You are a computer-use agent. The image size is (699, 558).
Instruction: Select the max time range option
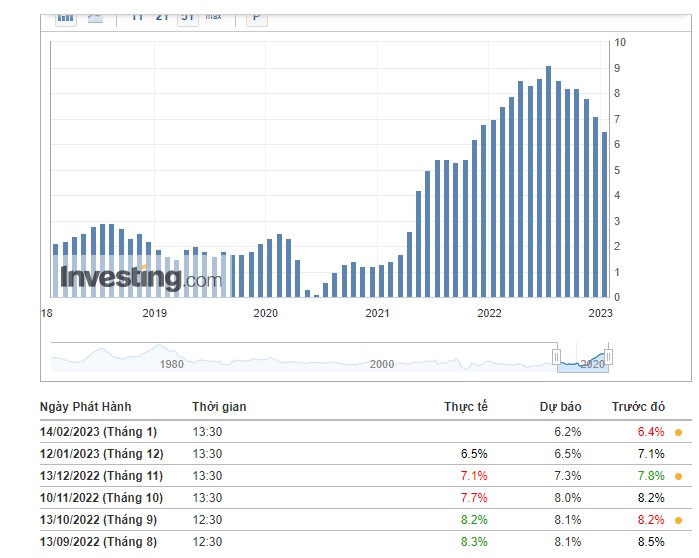pyautogui.click(x=213, y=17)
